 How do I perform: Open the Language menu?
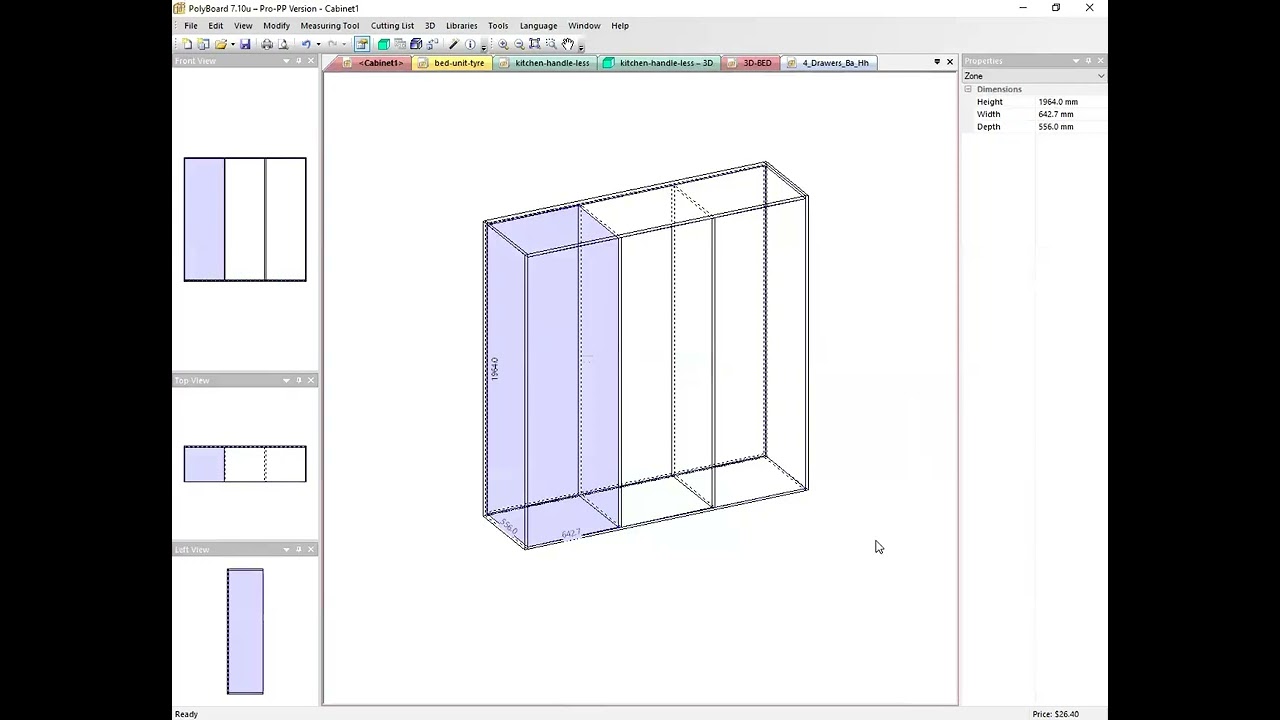click(538, 26)
